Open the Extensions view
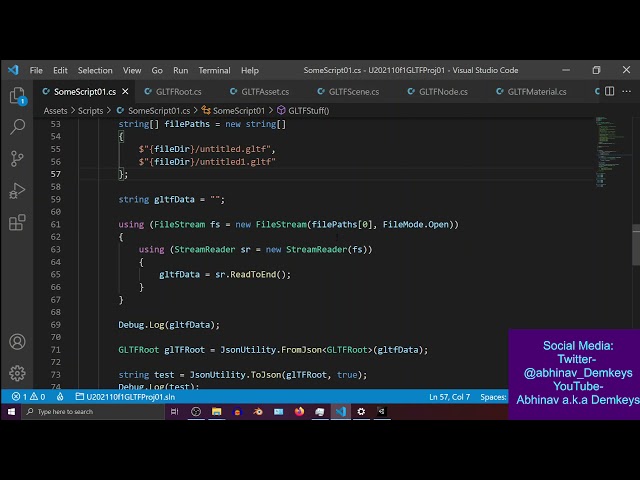The image size is (640, 480). coord(18,222)
